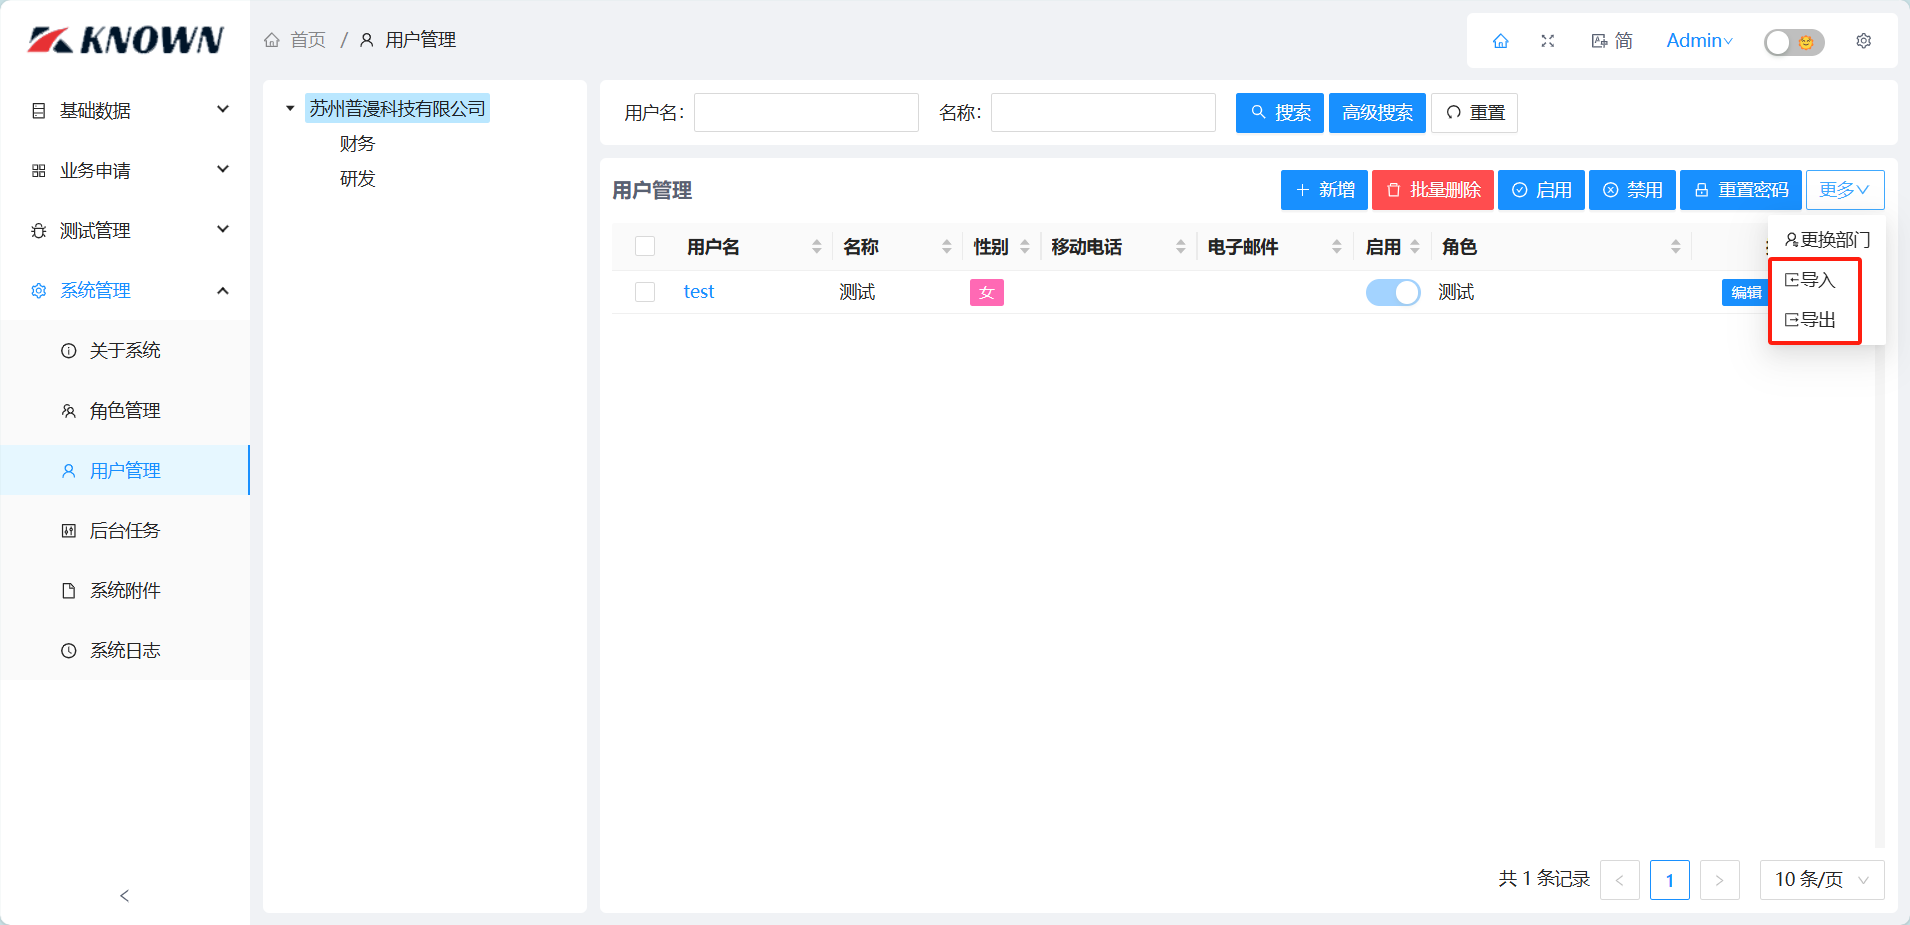Open 后台任务 icon item

pos(69,531)
